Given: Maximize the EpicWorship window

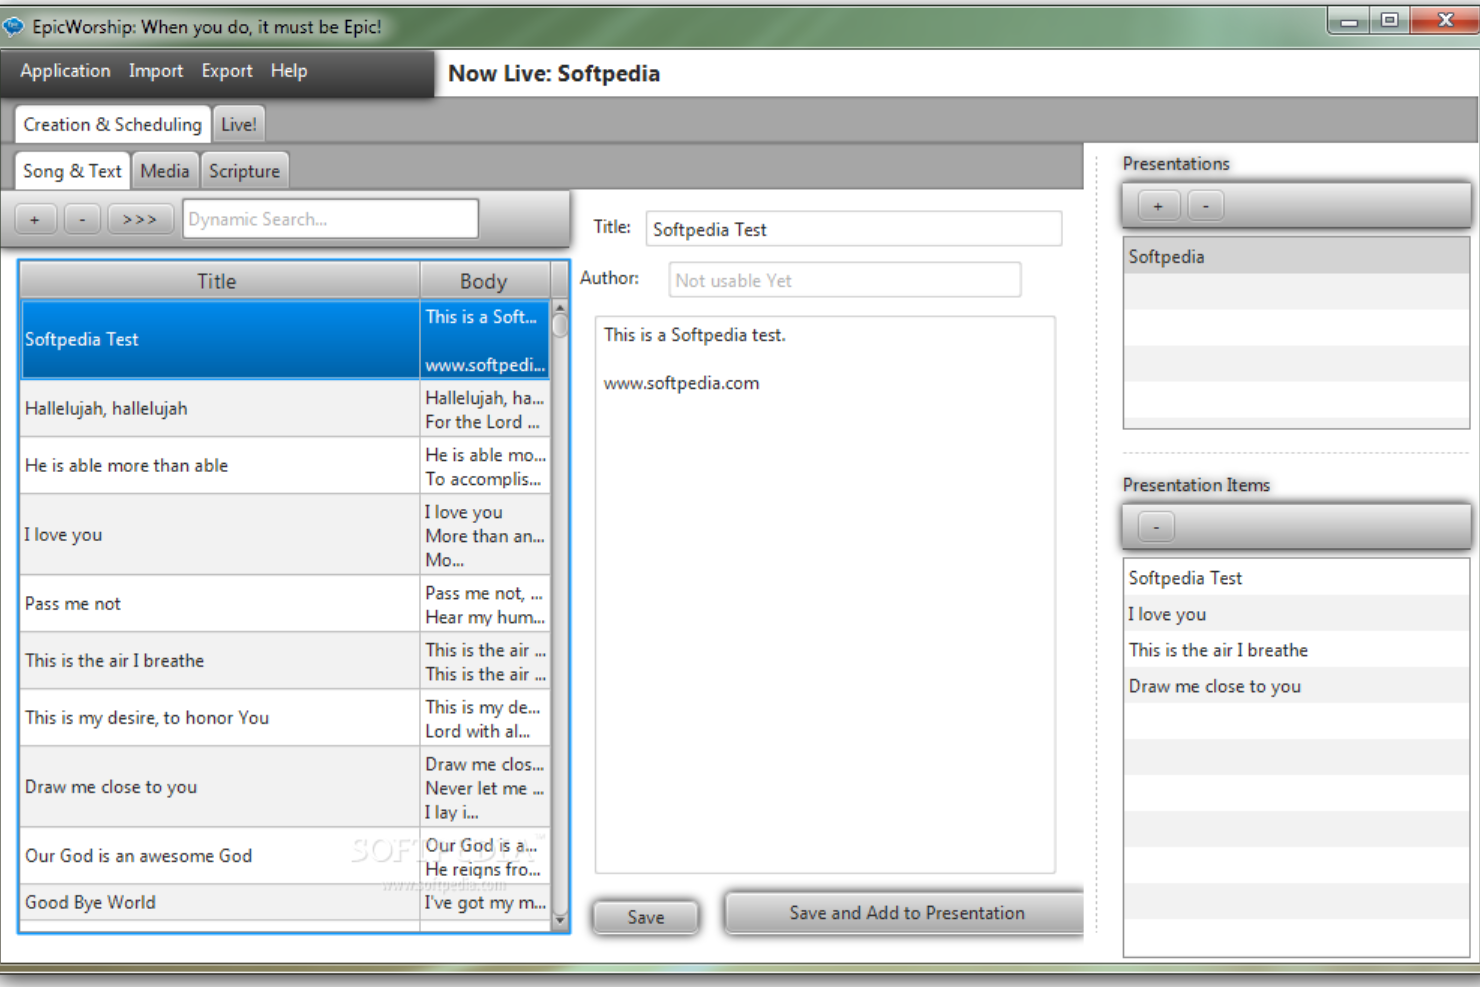Looking at the screenshot, I should click(1389, 20).
